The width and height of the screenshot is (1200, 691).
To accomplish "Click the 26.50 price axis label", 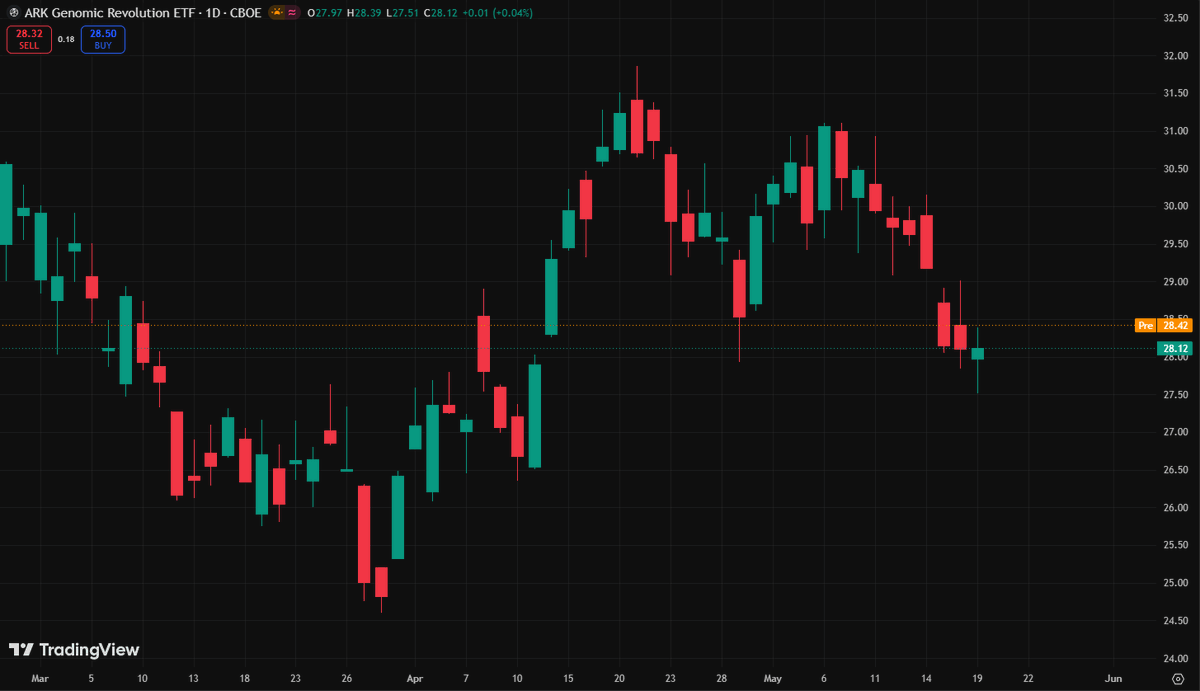I will pos(1175,470).
